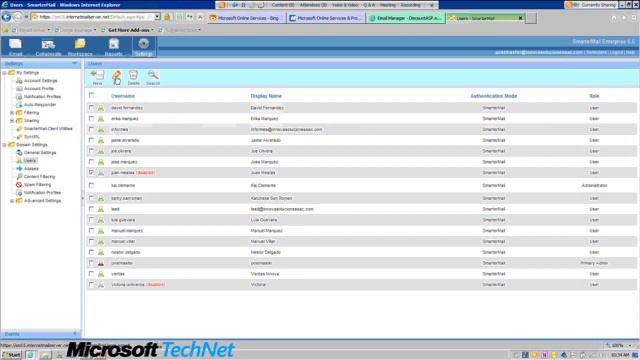
Task: Open General Settings under Domain Settings
Action: tap(40, 153)
